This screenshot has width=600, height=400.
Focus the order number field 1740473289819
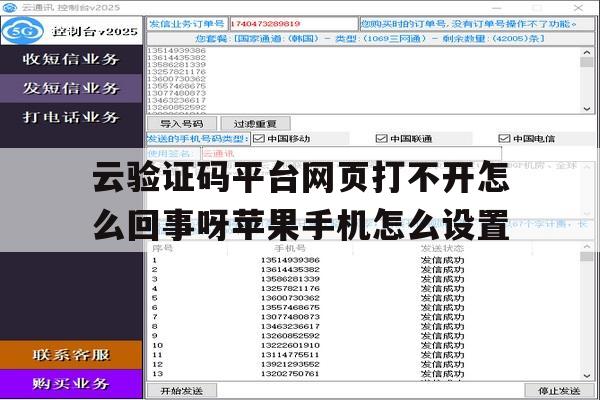(x=293, y=24)
